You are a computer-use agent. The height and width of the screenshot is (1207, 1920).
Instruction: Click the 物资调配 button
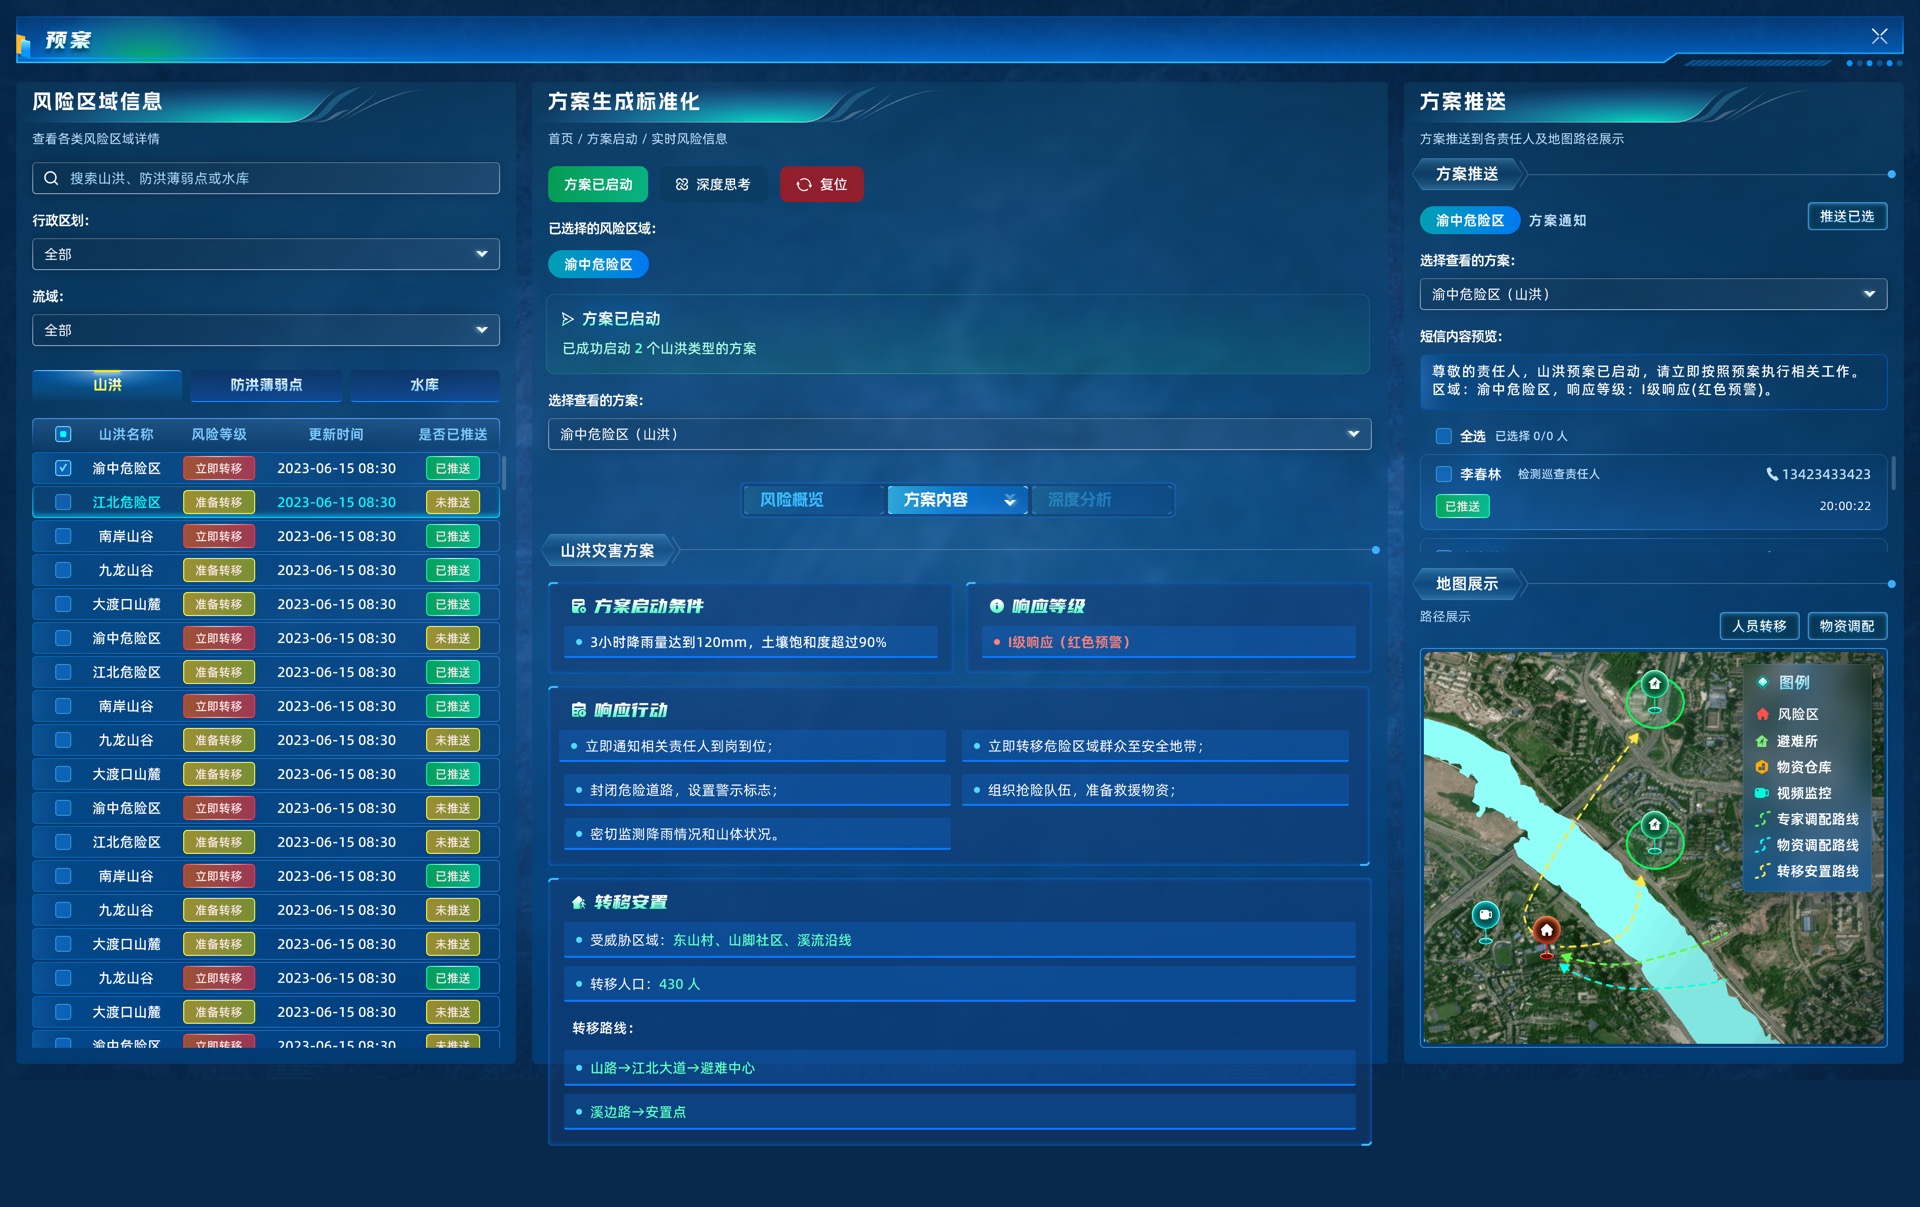click(x=1847, y=626)
